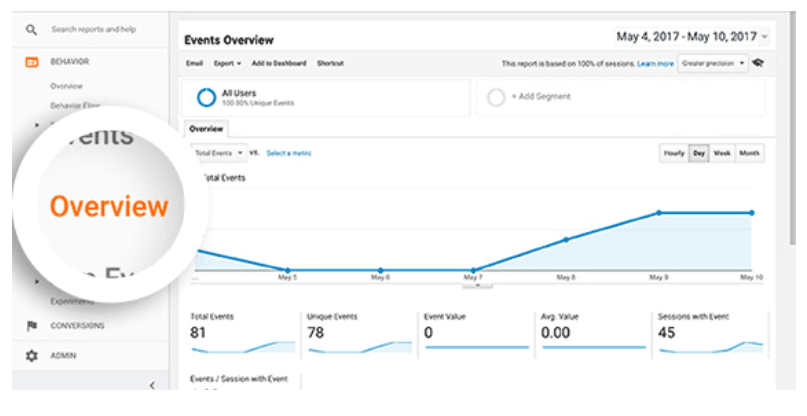Click the Events / Session with Event label
Viewport: 807px width, 416px height.
point(239,379)
